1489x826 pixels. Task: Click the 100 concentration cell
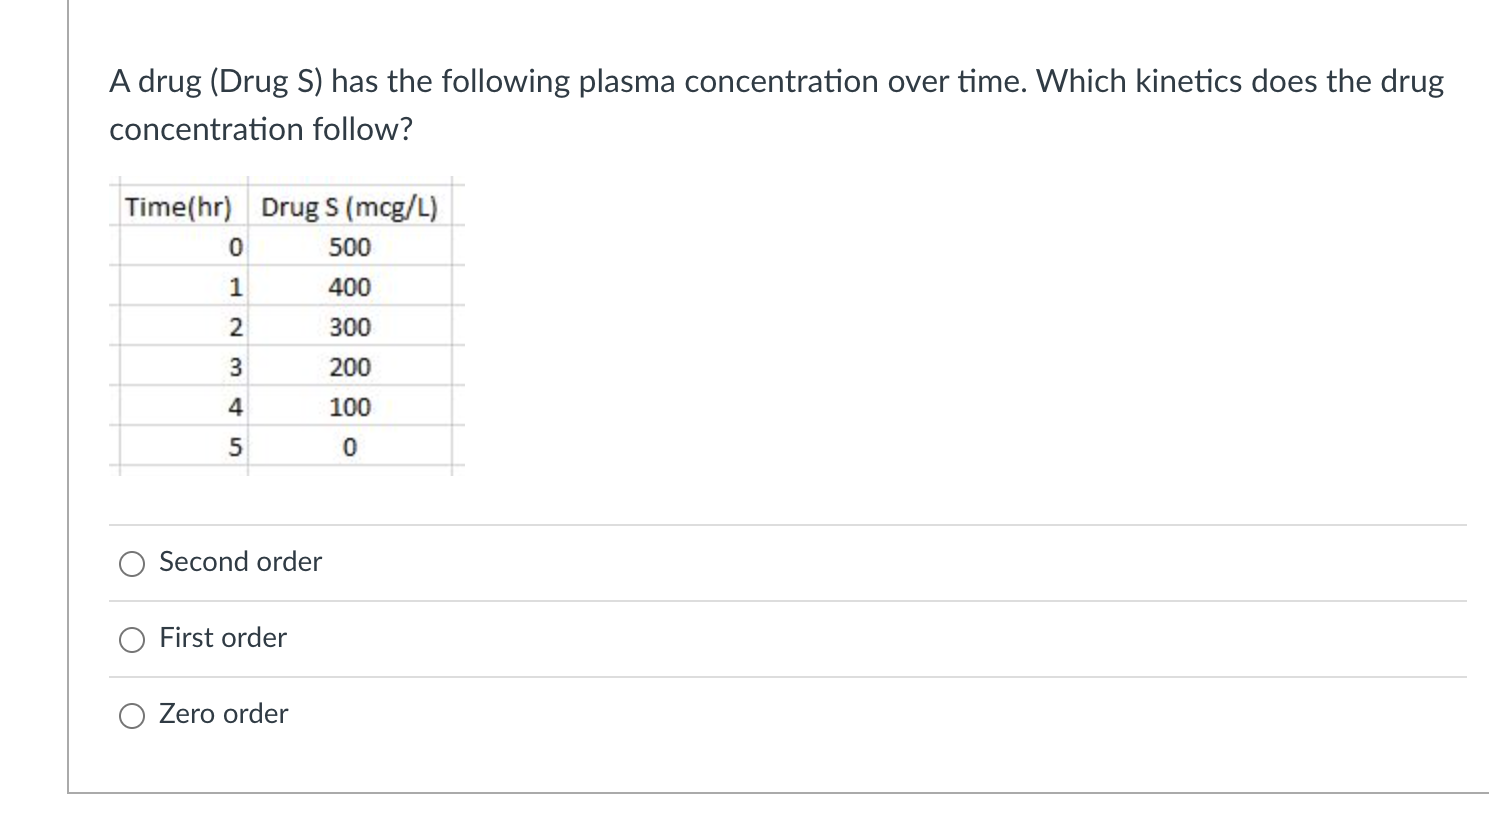point(350,407)
